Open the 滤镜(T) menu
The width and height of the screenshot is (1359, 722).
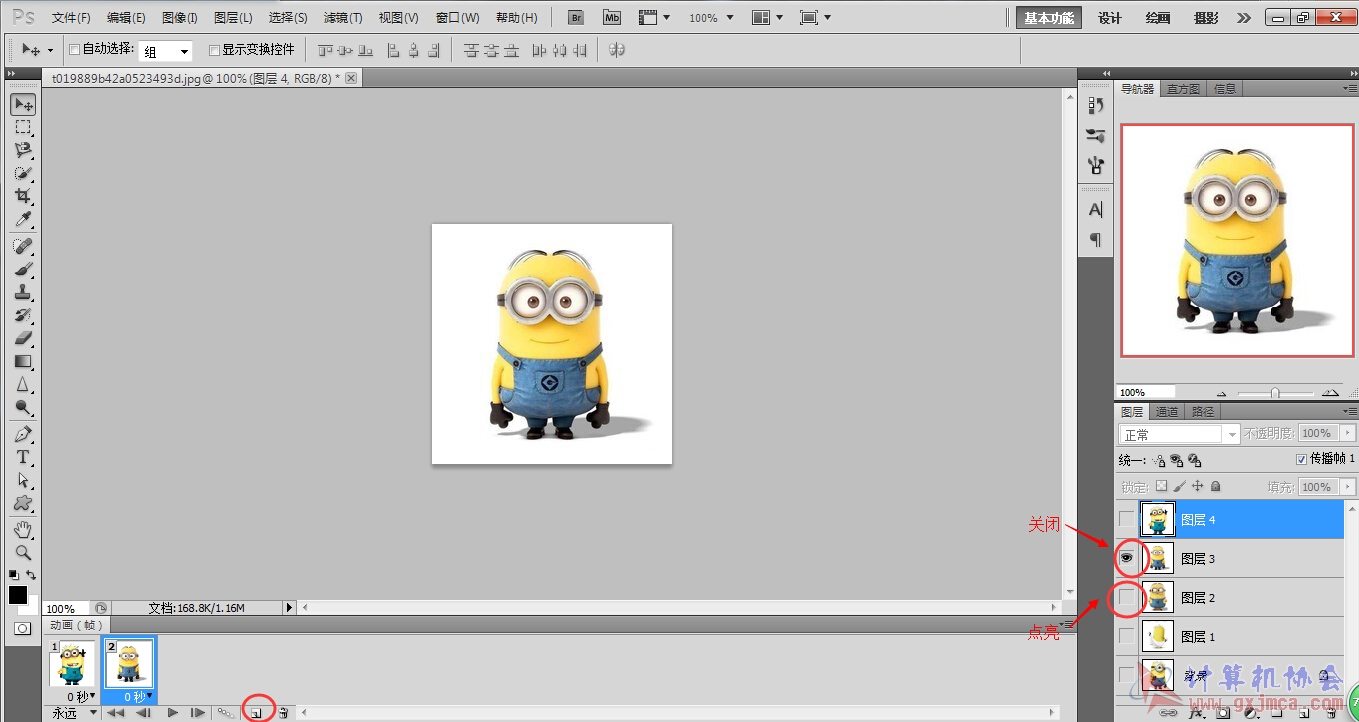pyautogui.click(x=343, y=18)
